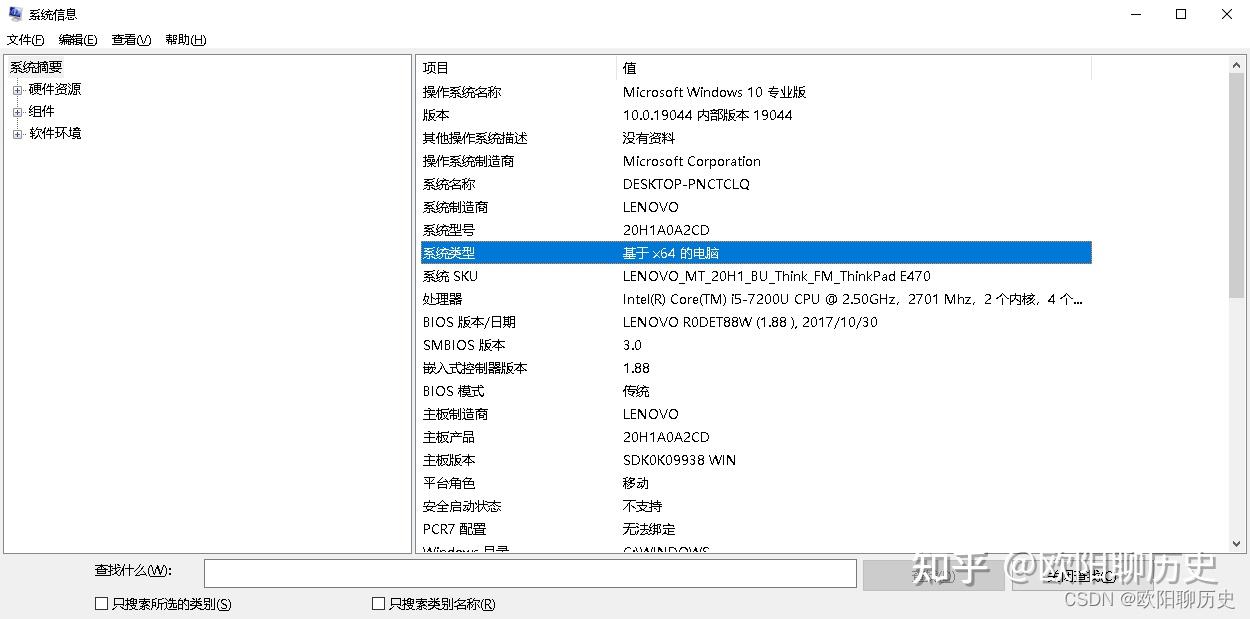Open the 编辑(E) menu
Screen dimensions: 1250x619
pyautogui.click(x=76, y=39)
